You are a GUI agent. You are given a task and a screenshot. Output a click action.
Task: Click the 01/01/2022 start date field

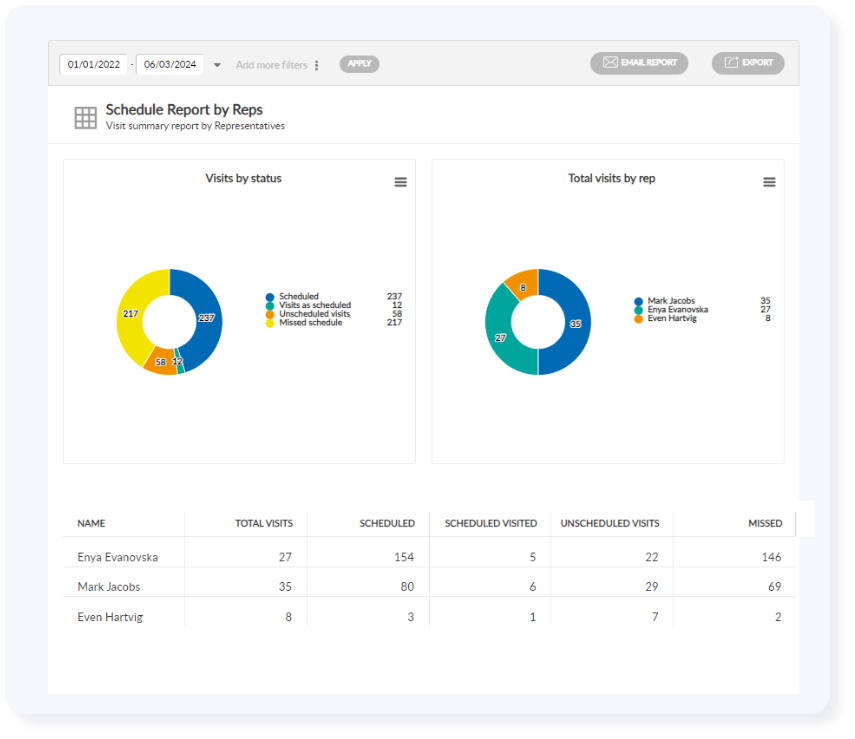tap(93, 63)
